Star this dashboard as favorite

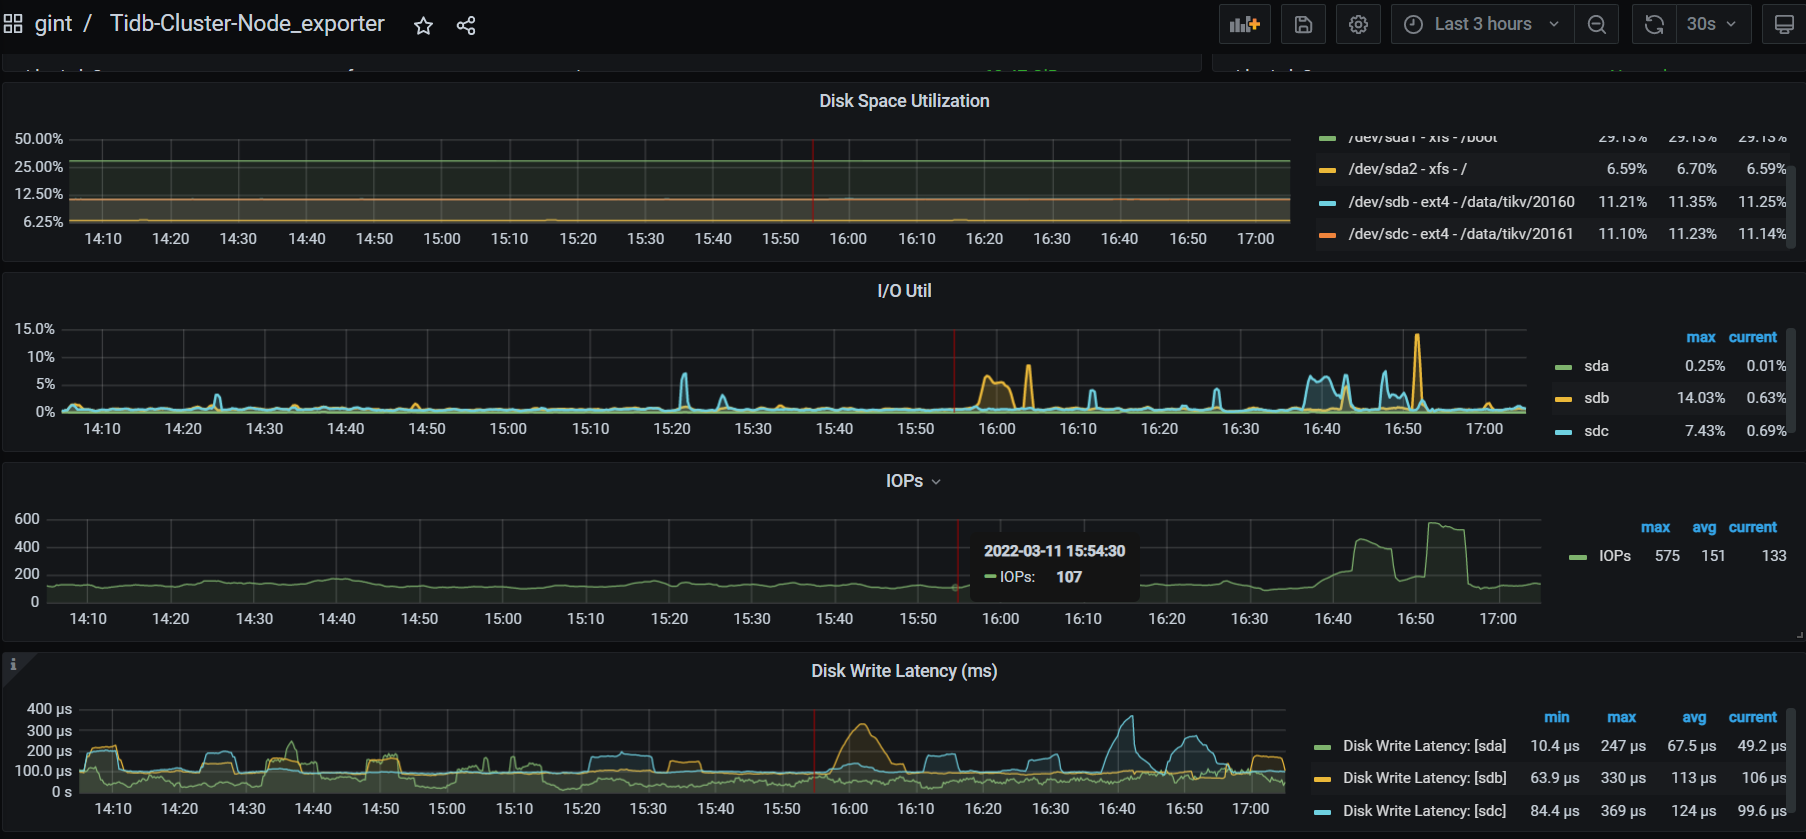423,26
